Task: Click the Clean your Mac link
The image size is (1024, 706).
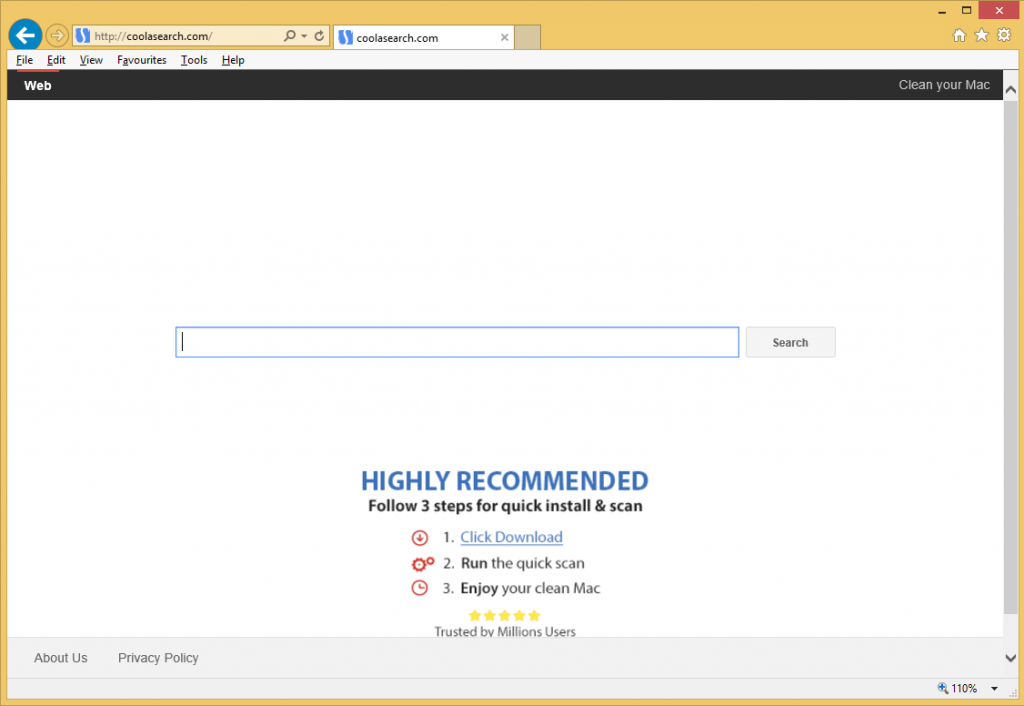Action: pos(944,85)
